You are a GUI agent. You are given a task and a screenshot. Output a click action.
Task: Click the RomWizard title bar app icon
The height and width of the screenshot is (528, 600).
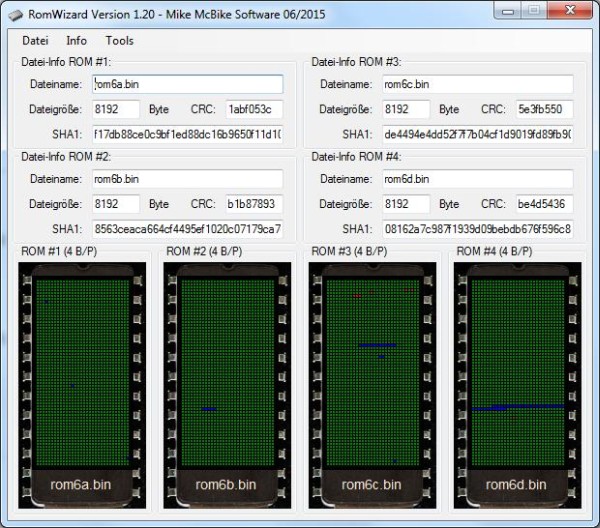16,12
